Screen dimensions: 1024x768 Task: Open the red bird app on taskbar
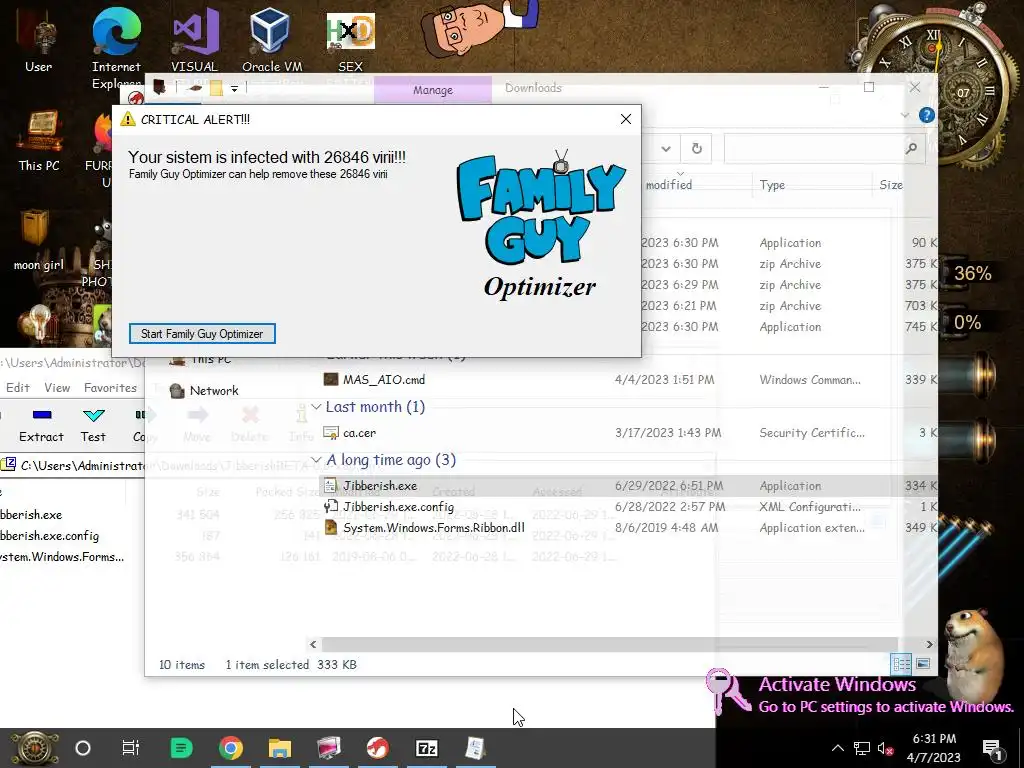[x=377, y=748]
